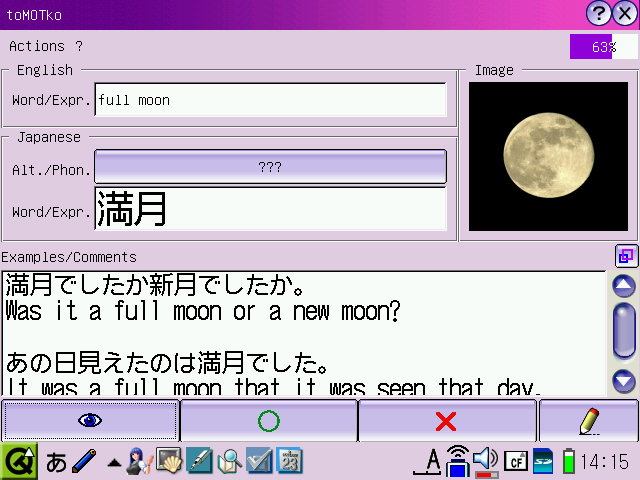
Task: Mark the answer wrong with red X
Action: coord(446,421)
